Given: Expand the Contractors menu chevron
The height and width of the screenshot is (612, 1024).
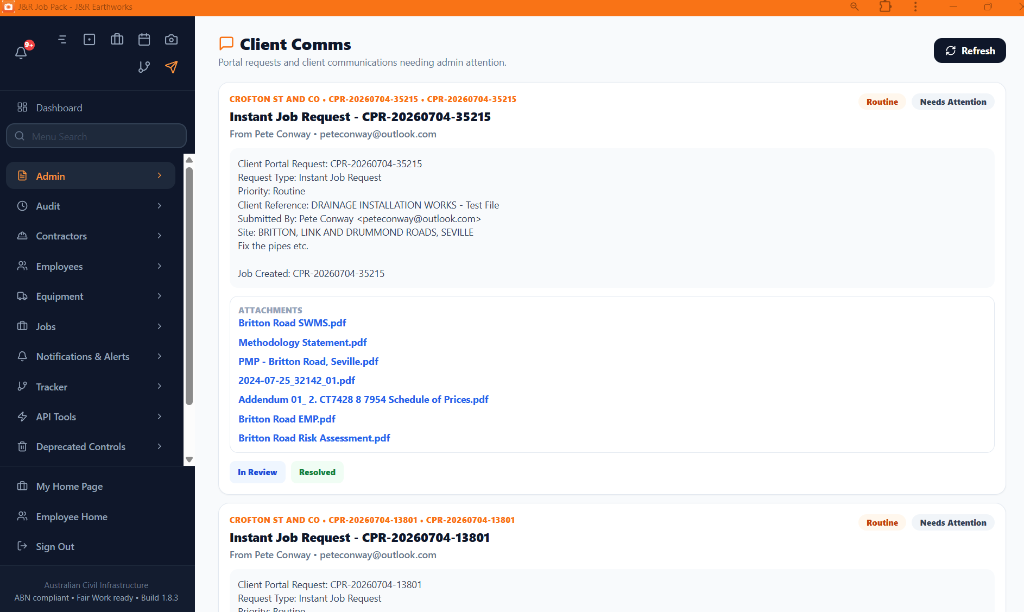Looking at the screenshot, I should (x=159, y=236).
